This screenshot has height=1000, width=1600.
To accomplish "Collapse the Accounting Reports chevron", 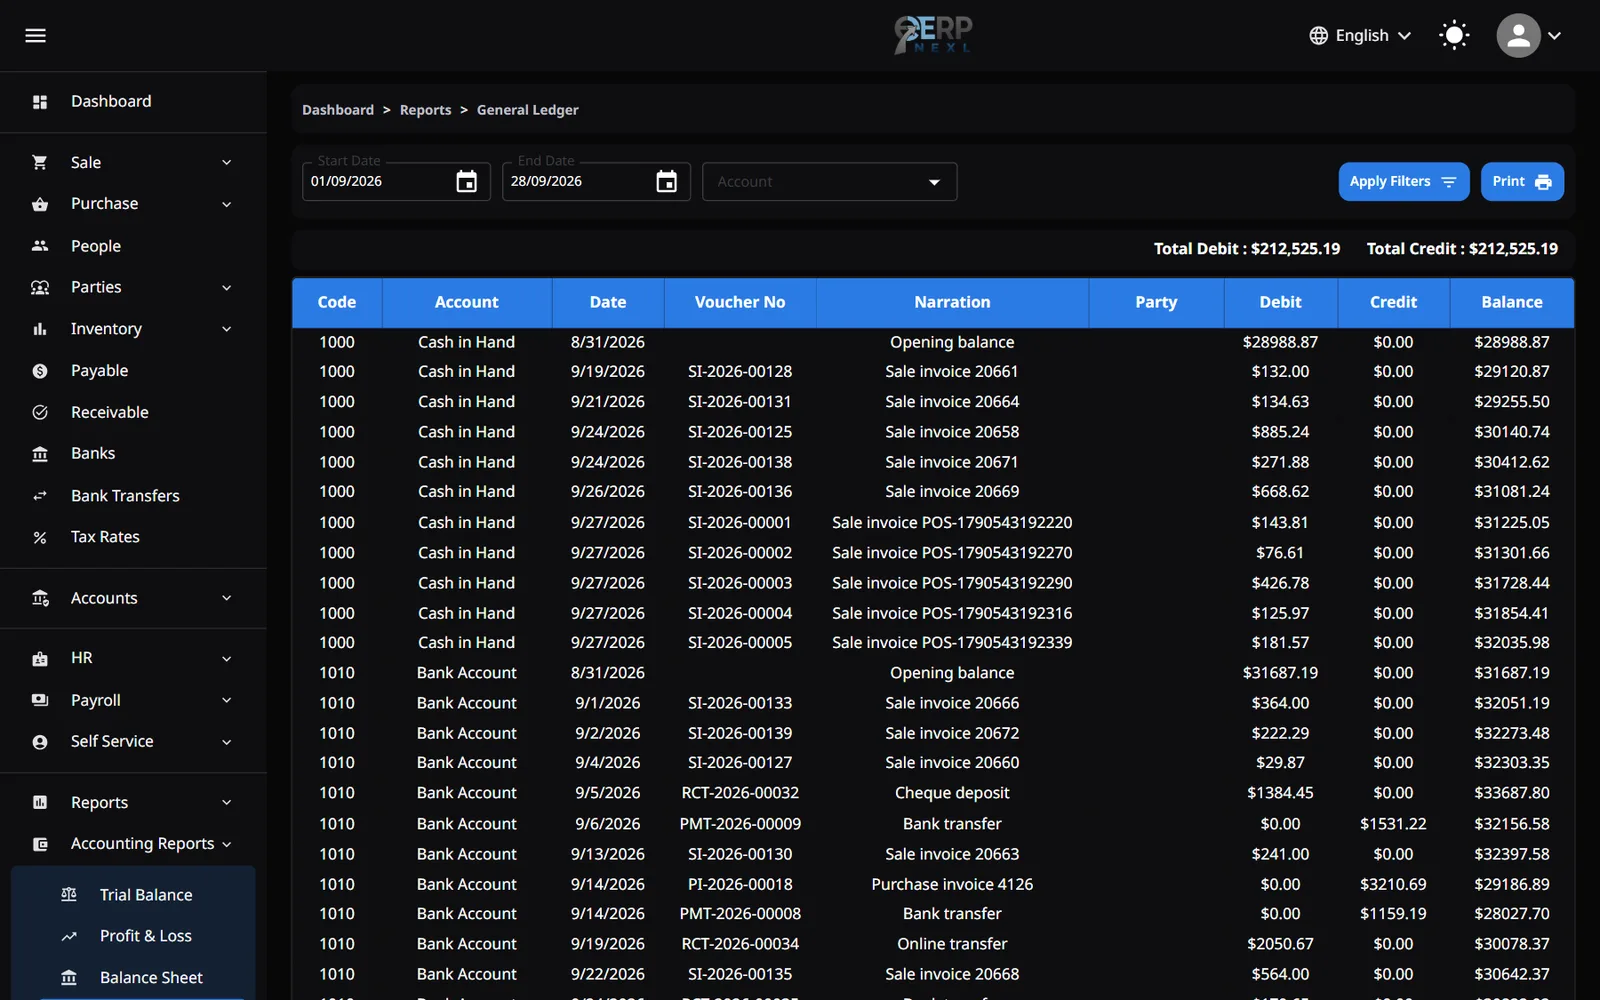I will pyautogui.click(x=227, y=845).
